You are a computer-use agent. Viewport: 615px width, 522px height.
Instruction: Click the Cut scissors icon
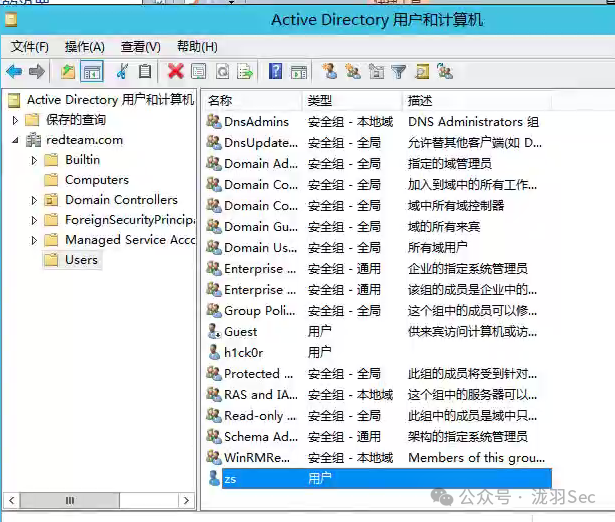(x=122, y=72)
